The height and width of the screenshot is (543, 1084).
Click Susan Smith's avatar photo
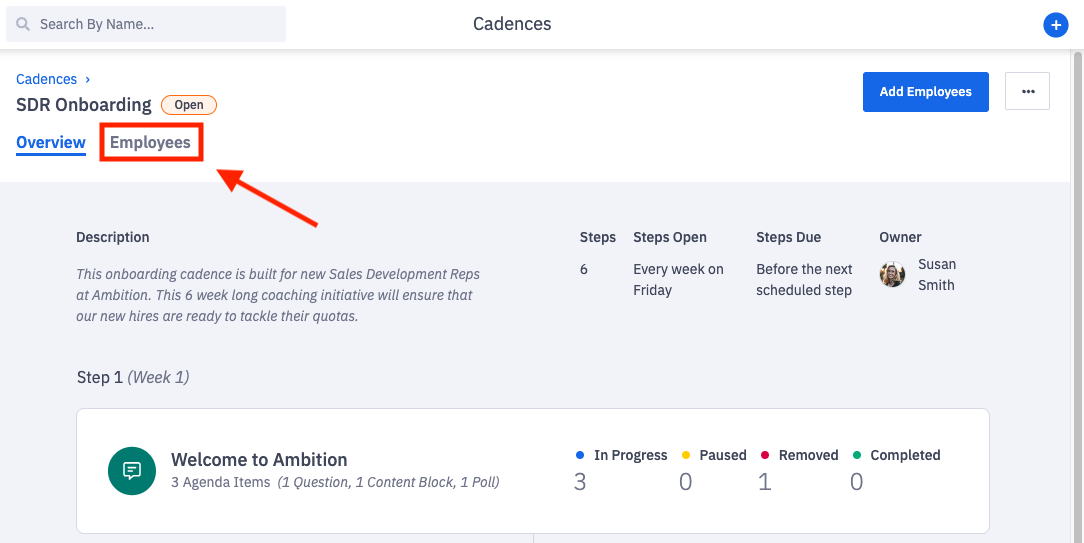pos(892,275)
